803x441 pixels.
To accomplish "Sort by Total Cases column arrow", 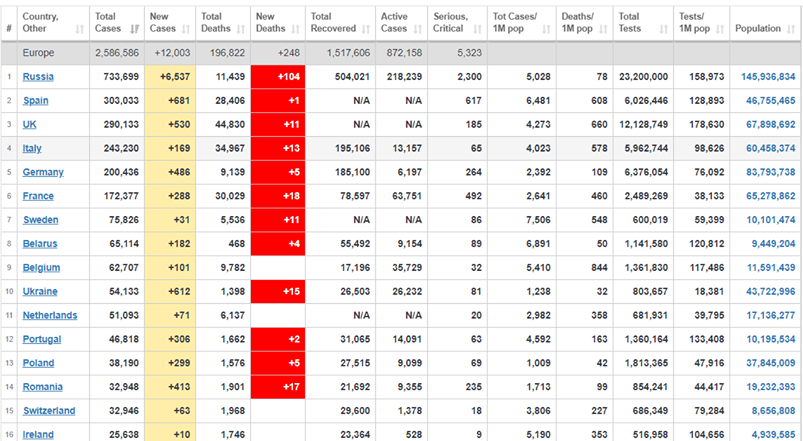I will (135, 29).
